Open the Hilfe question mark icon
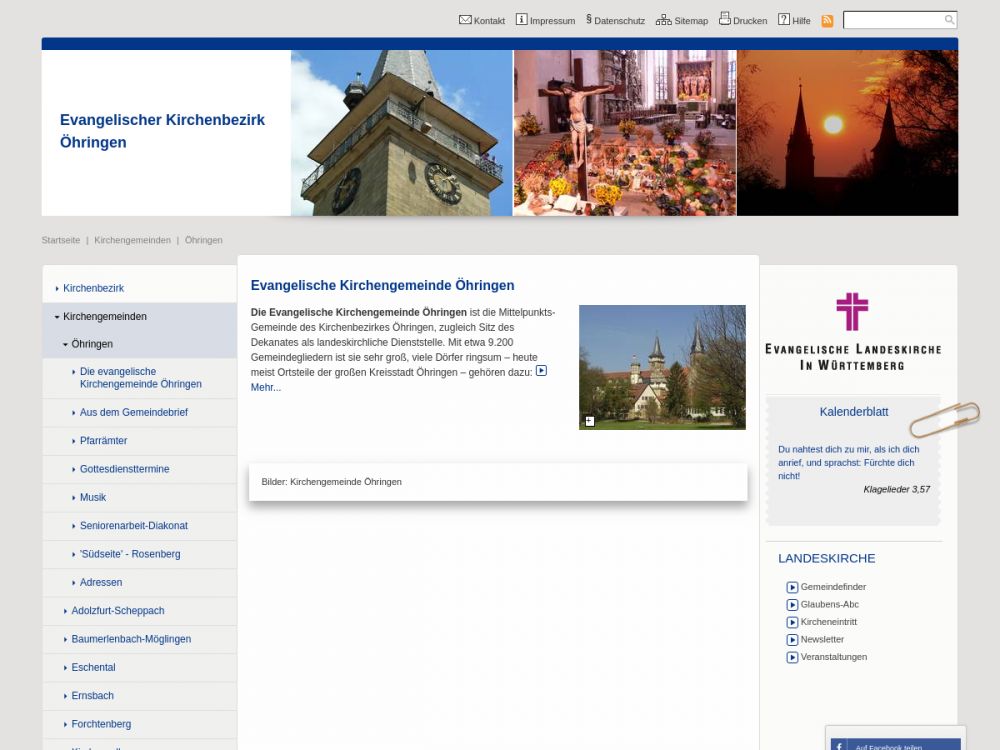The width and height of the screenshot is (1000, 750). 784,20
